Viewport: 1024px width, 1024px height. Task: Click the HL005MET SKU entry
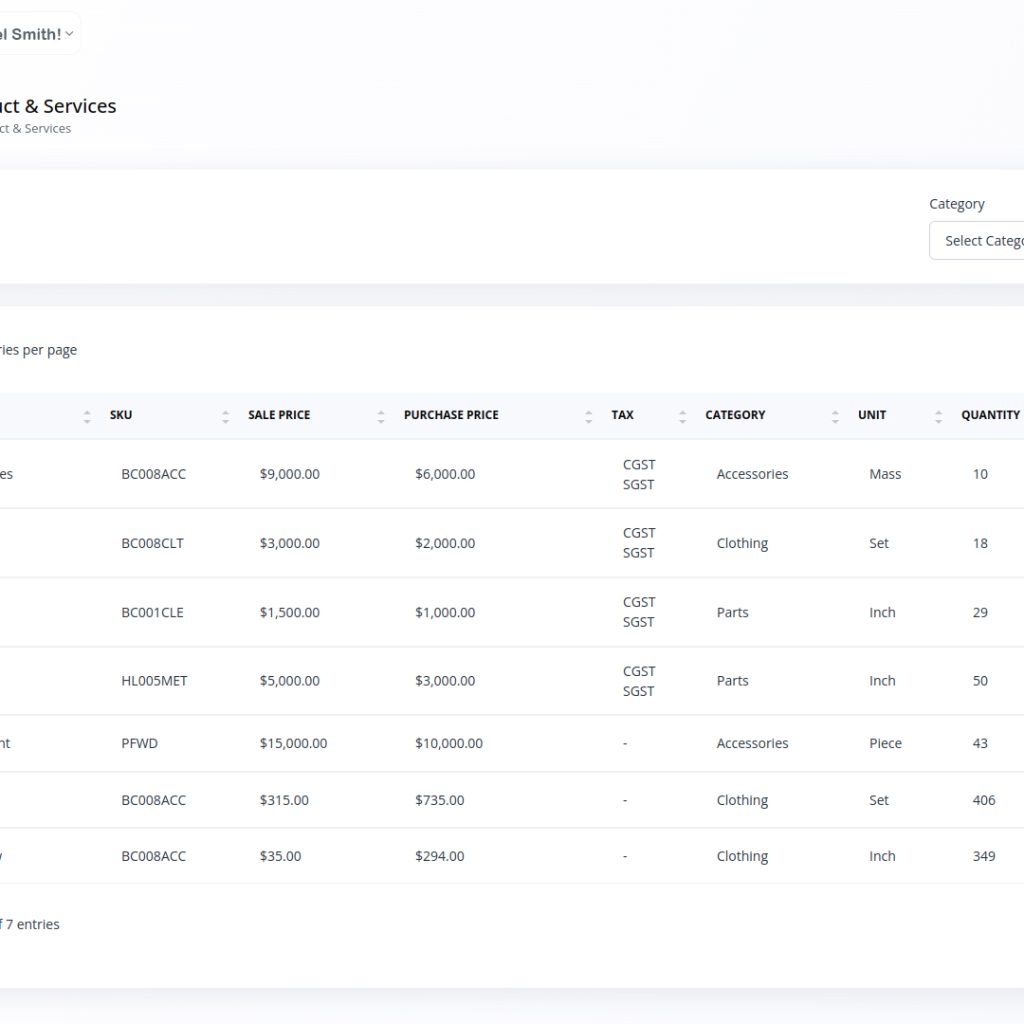point(154,681)
